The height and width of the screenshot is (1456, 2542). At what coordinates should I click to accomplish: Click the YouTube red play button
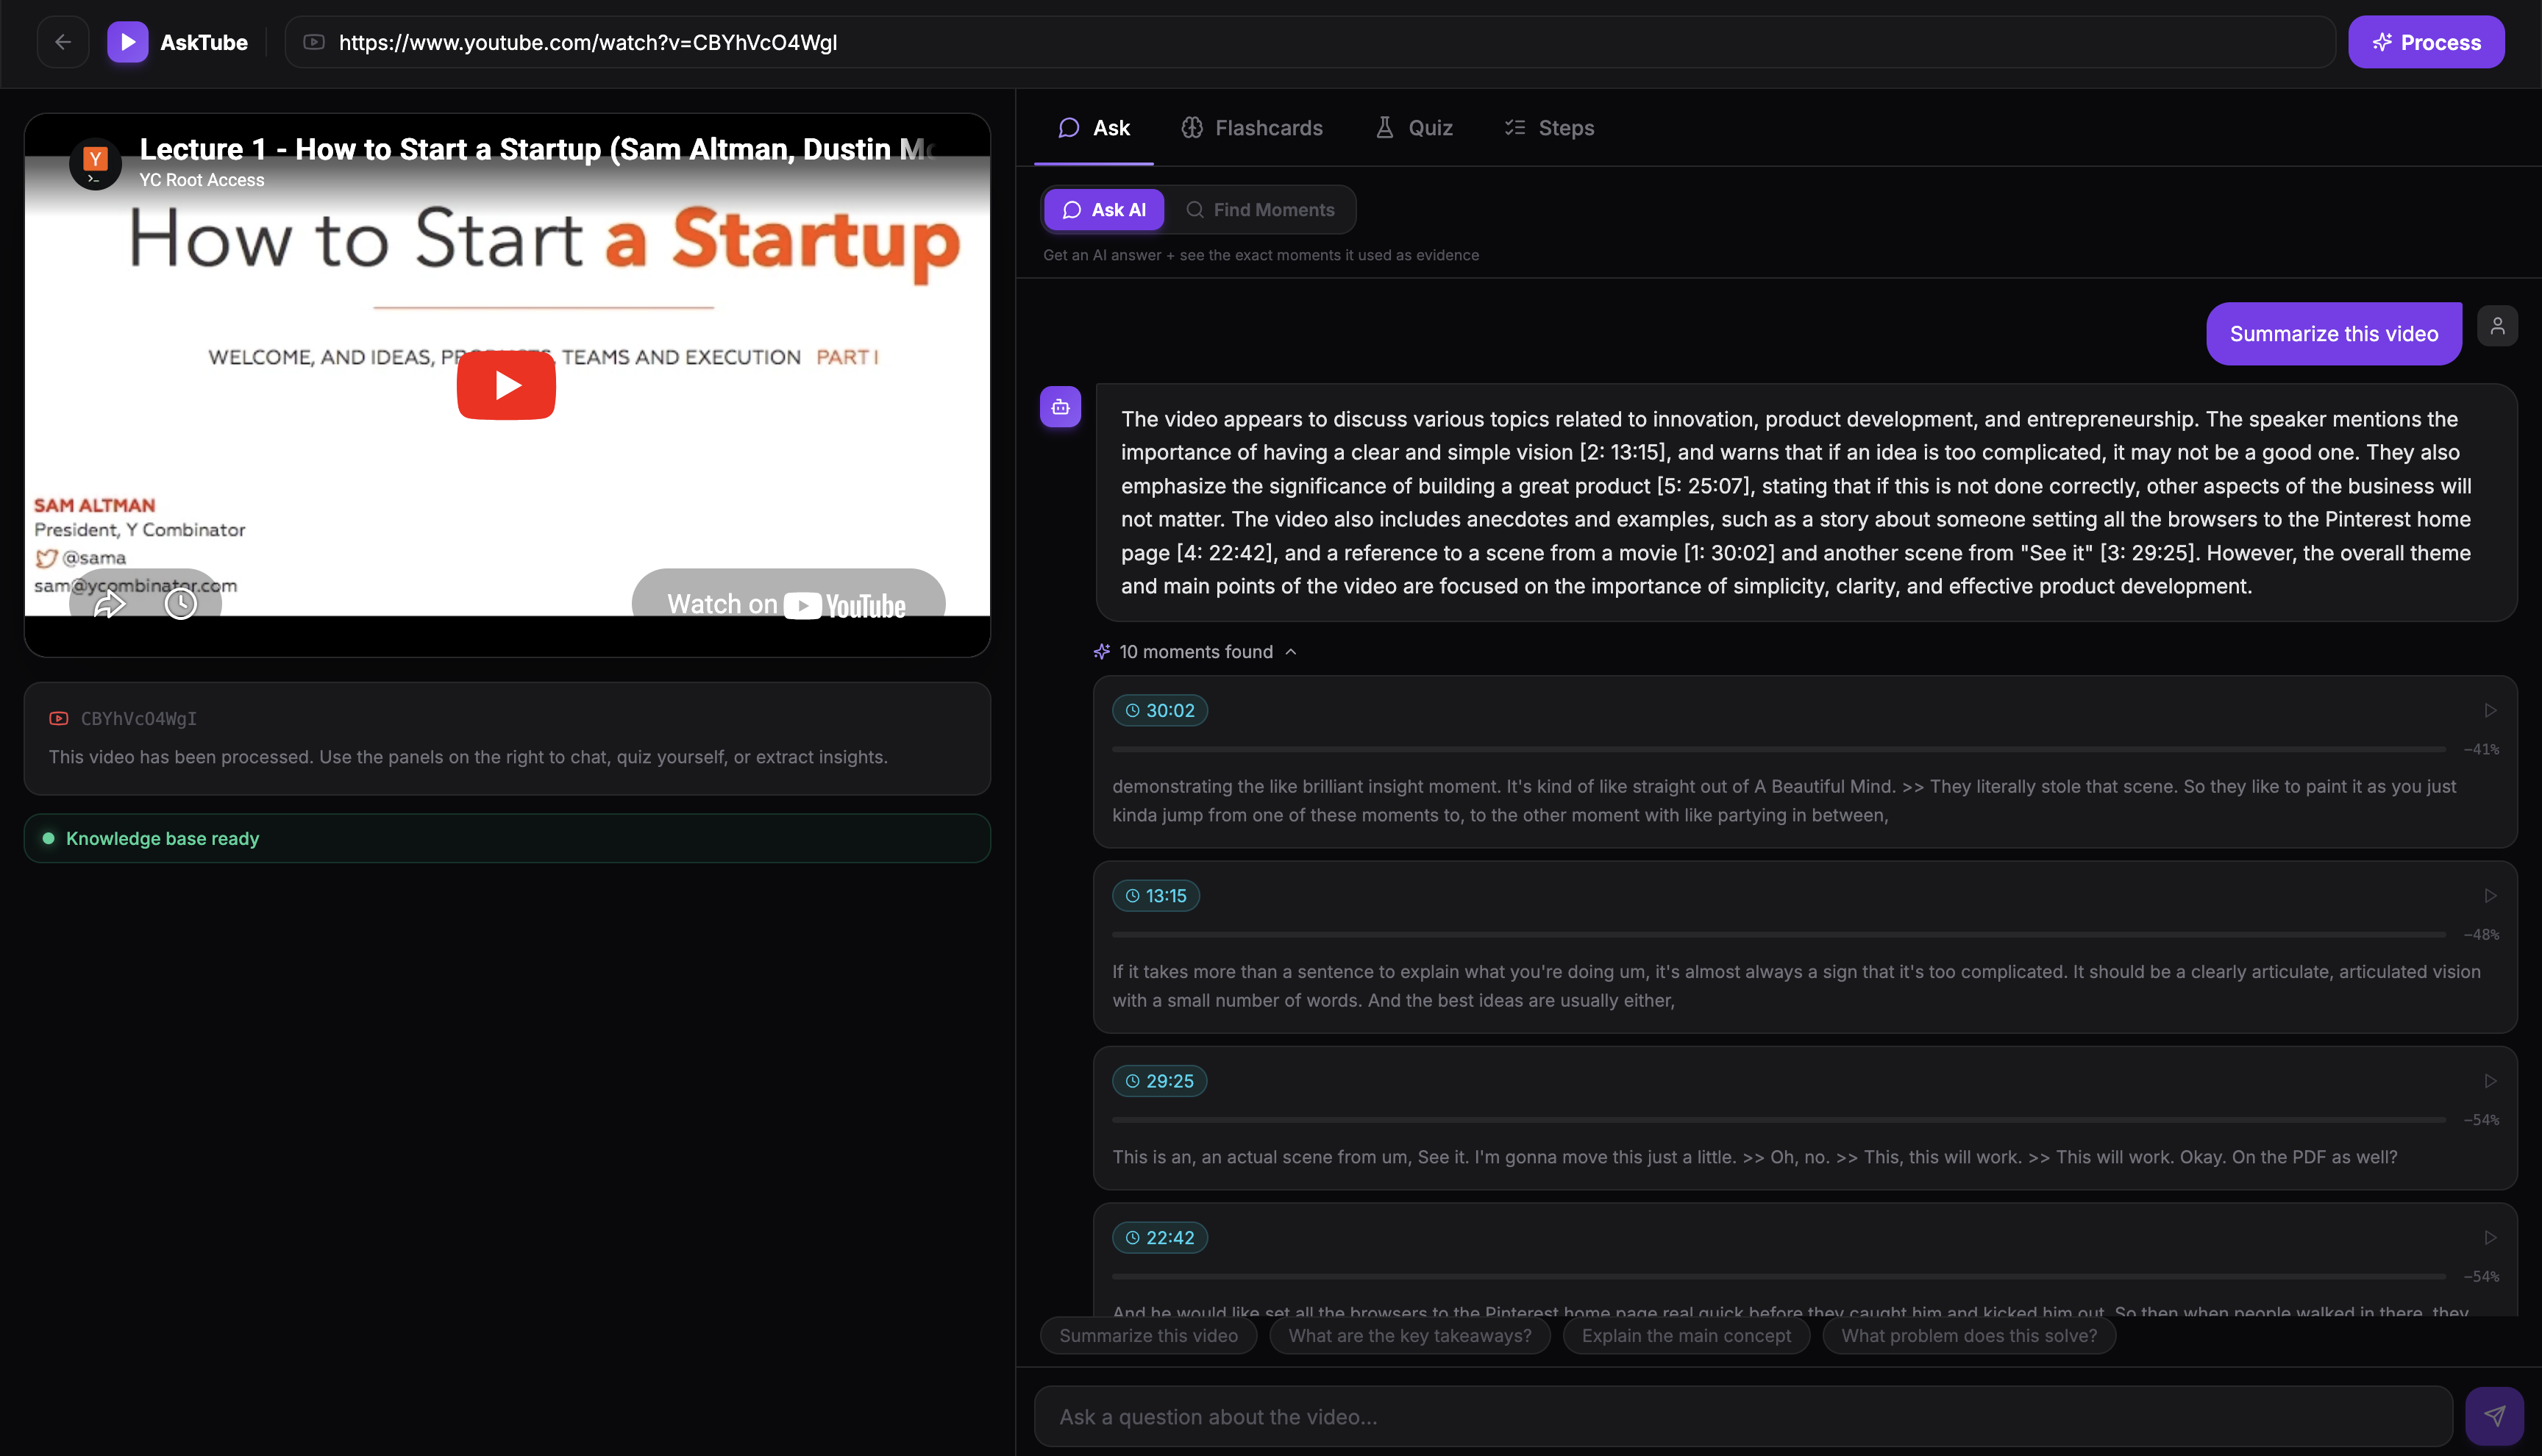point(506,385)
